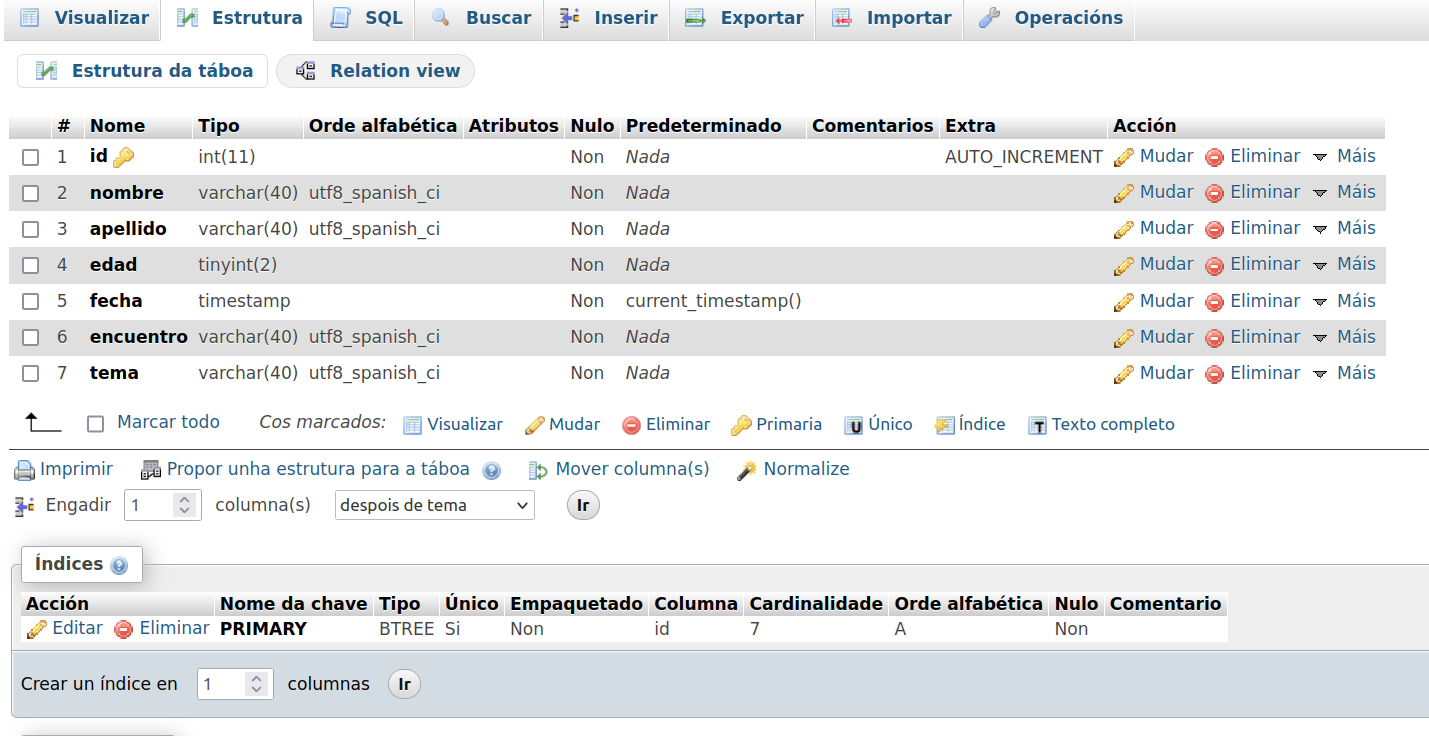1429x736 pixels.
Task: Click the pencil edit icon for tema row
Action: tap(1124, 373)
